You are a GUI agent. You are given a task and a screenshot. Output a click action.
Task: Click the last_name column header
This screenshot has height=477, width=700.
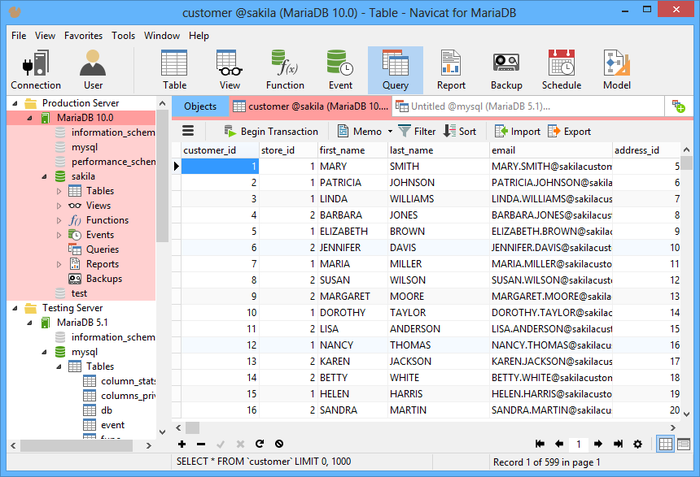click(438, 151)
